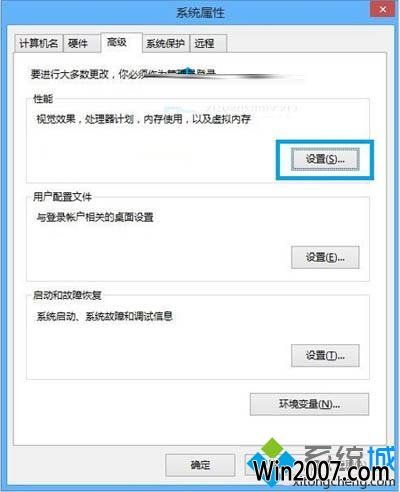The height and width of the screenshot is (492, 400).
Task: Open startup and recovery 设置(T)... button
Action: tap(325, 355)
